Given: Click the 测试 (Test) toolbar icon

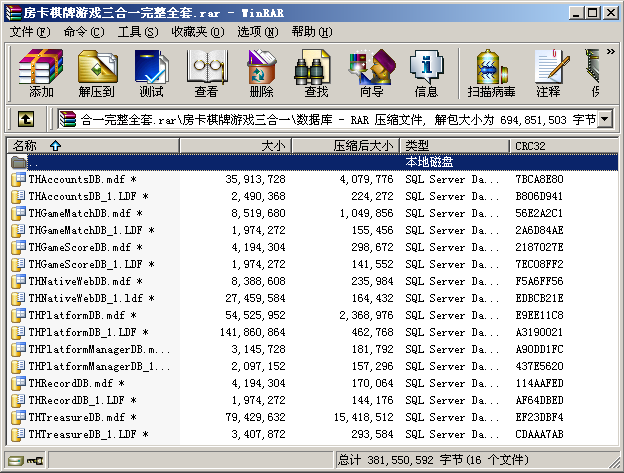Looking at the screenshot, I should coord(151,73).
